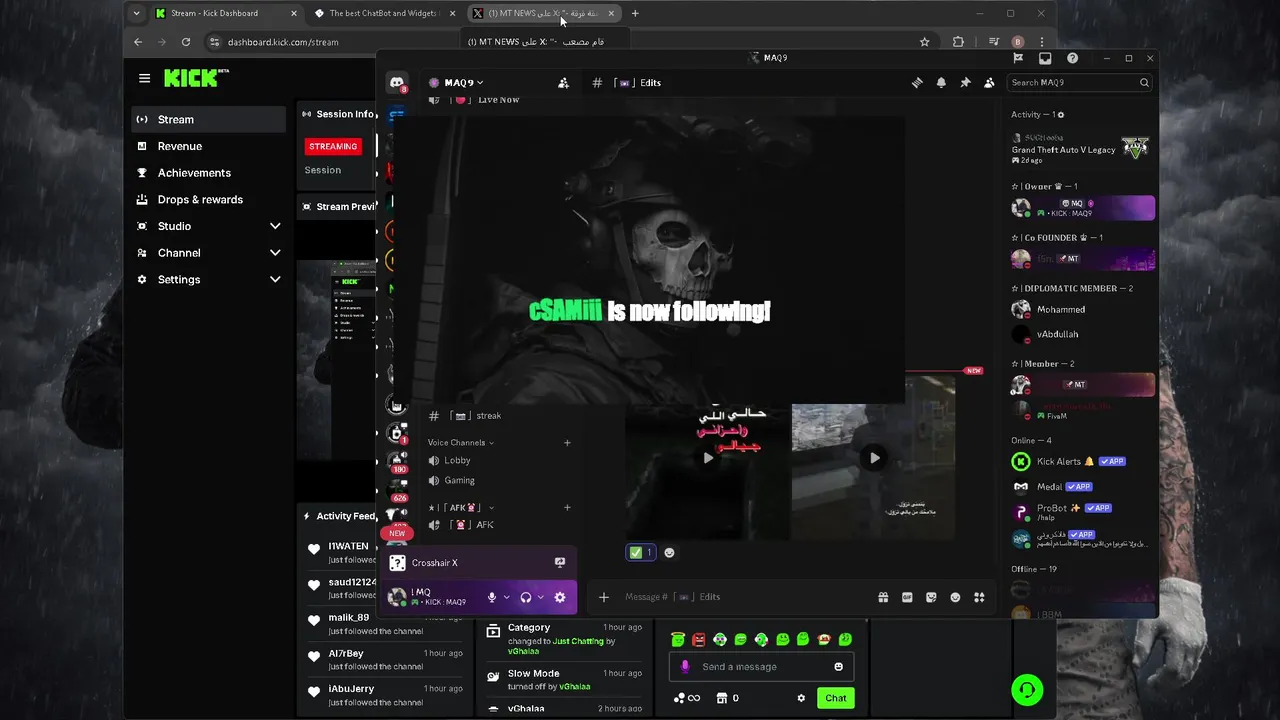1280x720 pixels.
Task: Open Kick chat settings gear
Action: click(x=801, y=698)
